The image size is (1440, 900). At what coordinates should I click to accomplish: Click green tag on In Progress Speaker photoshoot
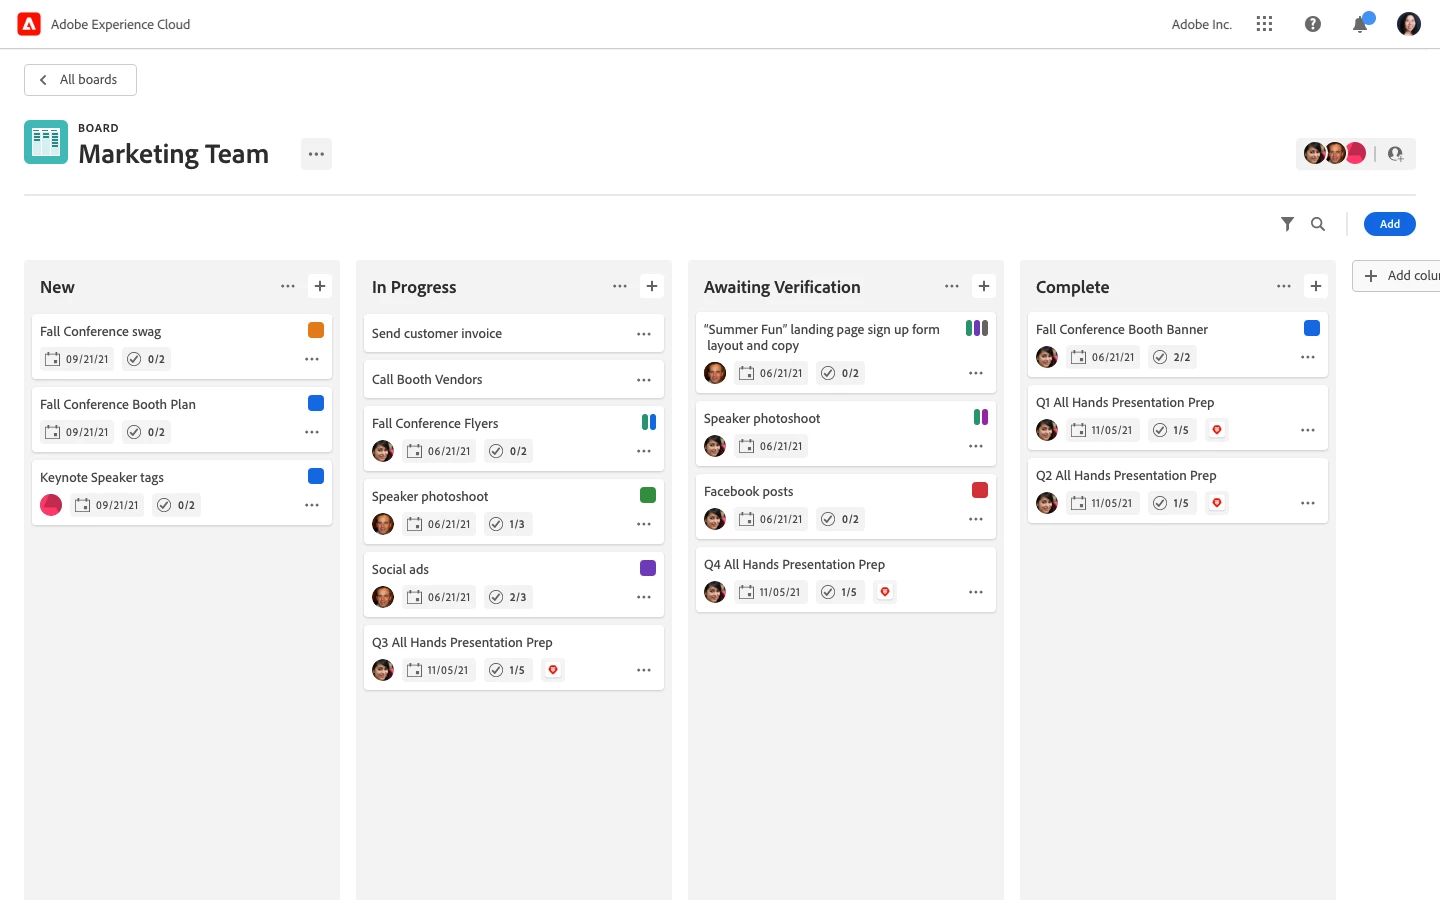click(648, 495)
